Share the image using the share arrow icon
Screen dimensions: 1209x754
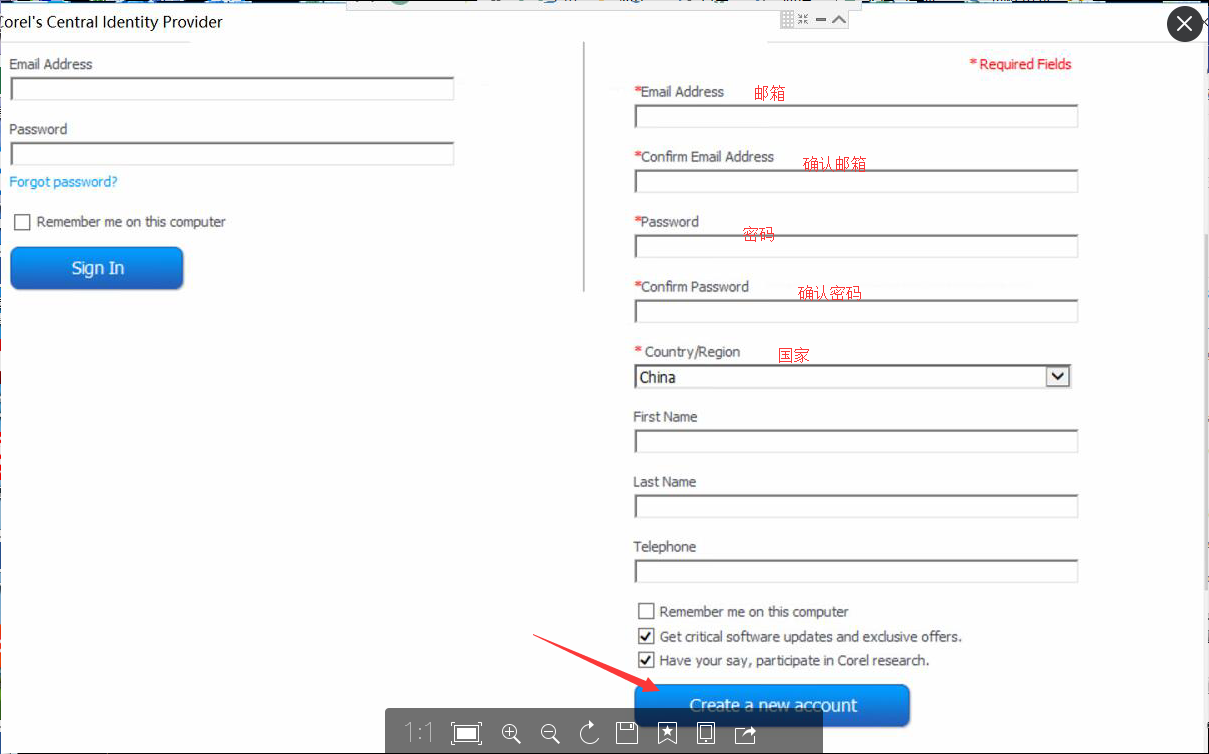[745, 733]
